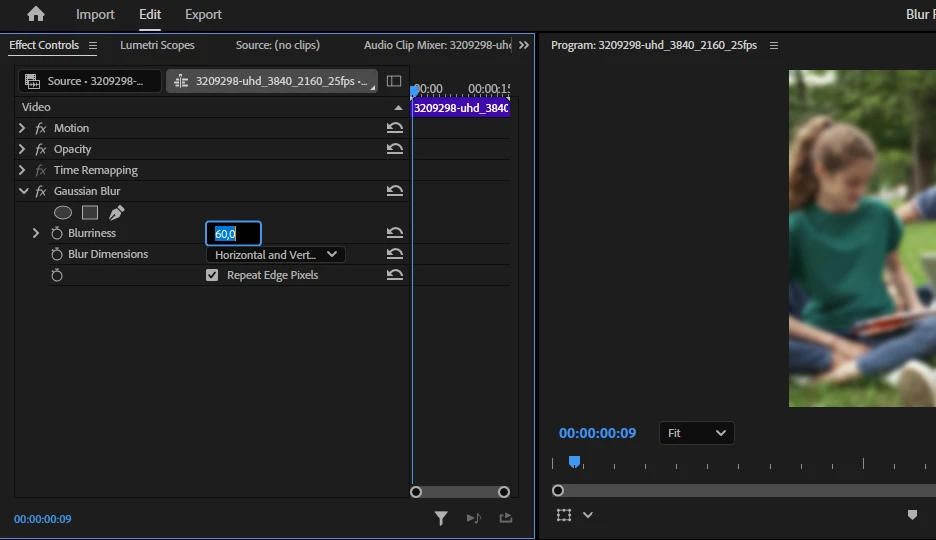Open the Program monitor panel menu

[774, 45]
